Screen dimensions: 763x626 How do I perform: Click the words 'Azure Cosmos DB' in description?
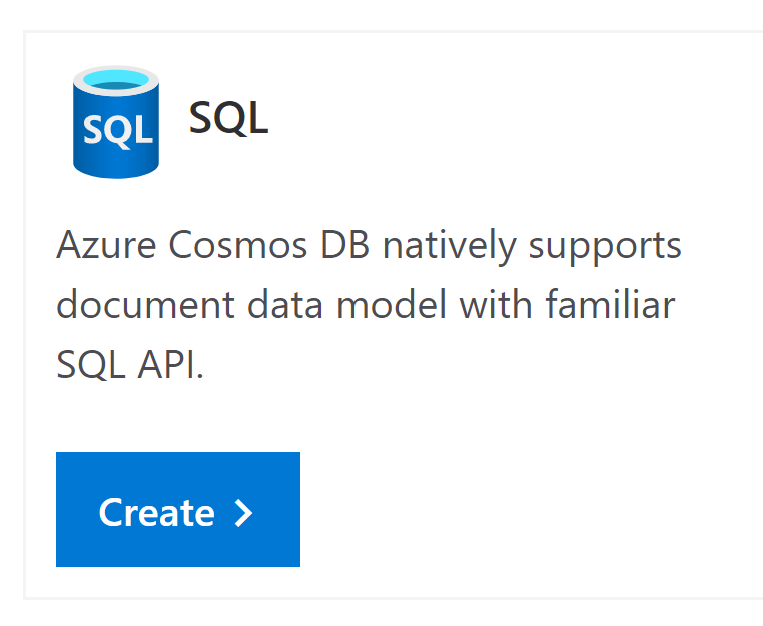tap(214, 246)
